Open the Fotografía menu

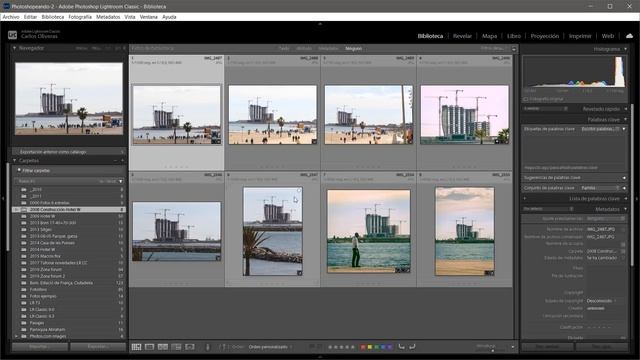point(80,17)
